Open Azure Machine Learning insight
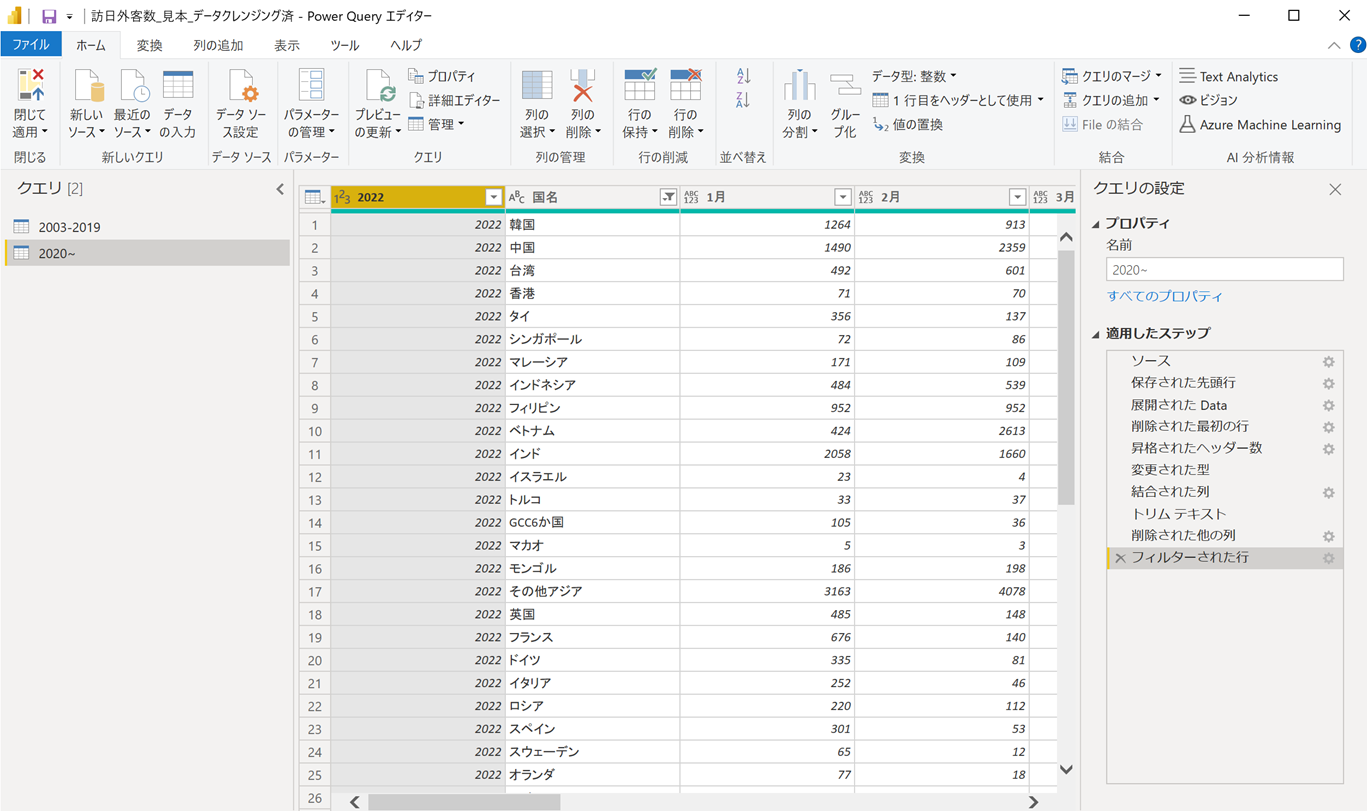The image size is (1367, 811). click(1260, 124)
